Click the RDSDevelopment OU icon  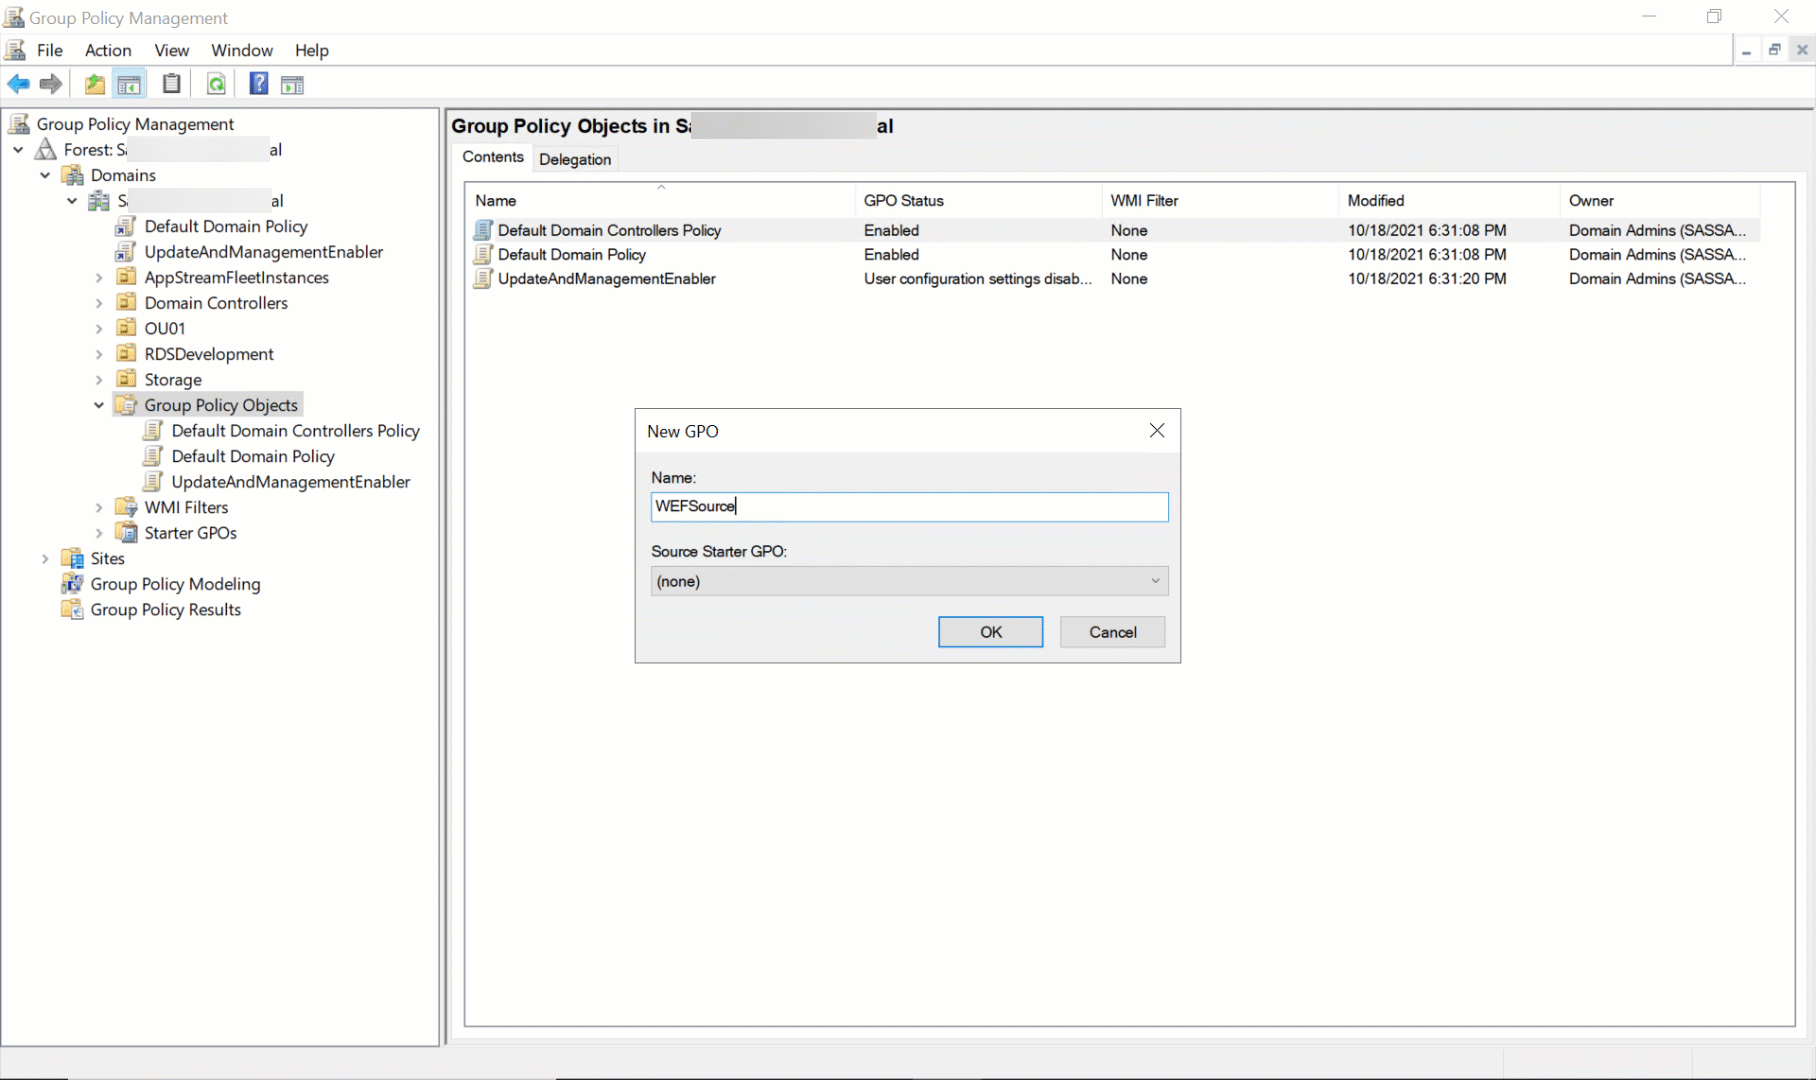coord(126,354)
